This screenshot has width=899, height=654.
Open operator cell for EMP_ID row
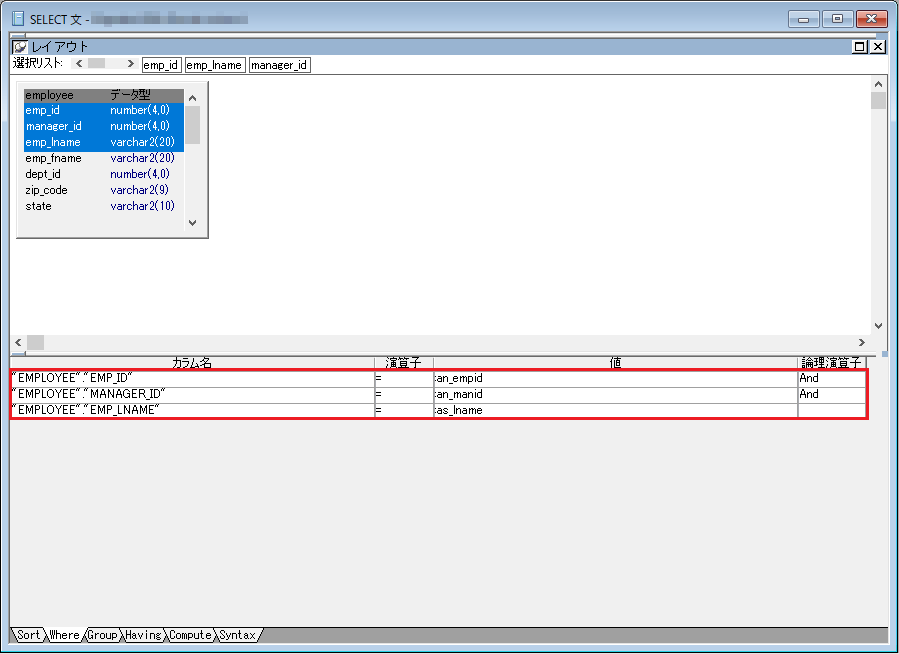point(403,379)
